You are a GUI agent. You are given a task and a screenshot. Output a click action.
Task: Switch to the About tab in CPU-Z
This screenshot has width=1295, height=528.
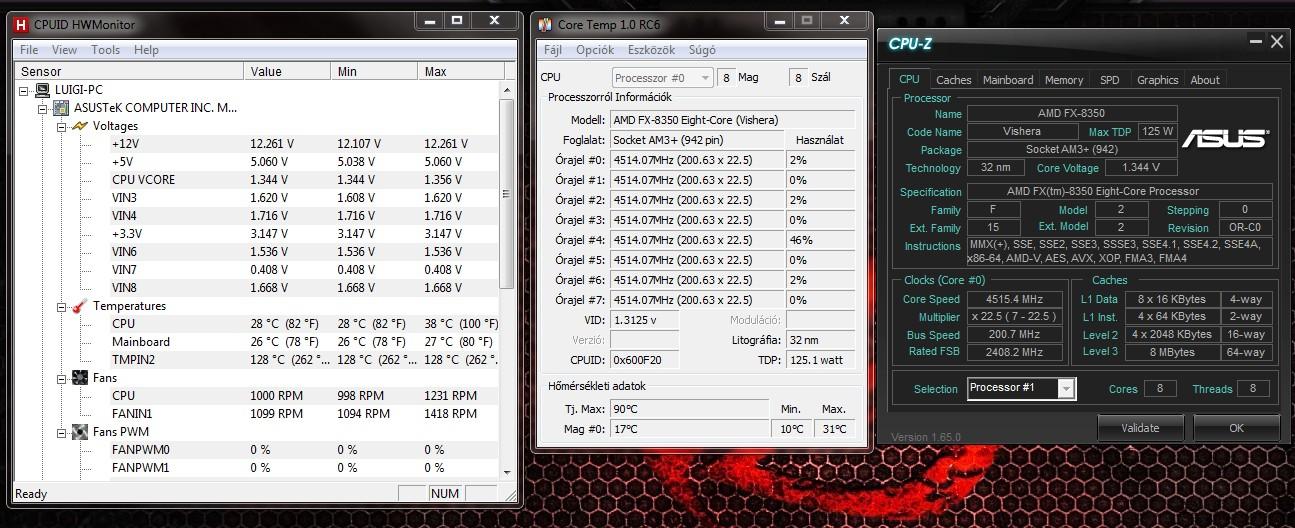coord(1205,80)
